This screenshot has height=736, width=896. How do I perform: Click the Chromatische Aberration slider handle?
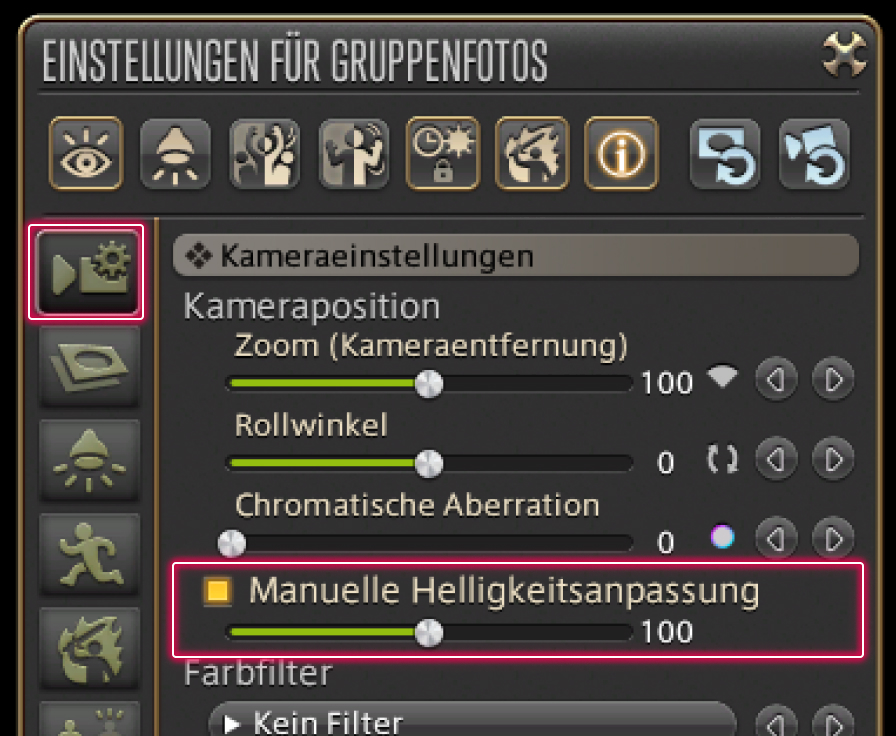coord(232,543)
